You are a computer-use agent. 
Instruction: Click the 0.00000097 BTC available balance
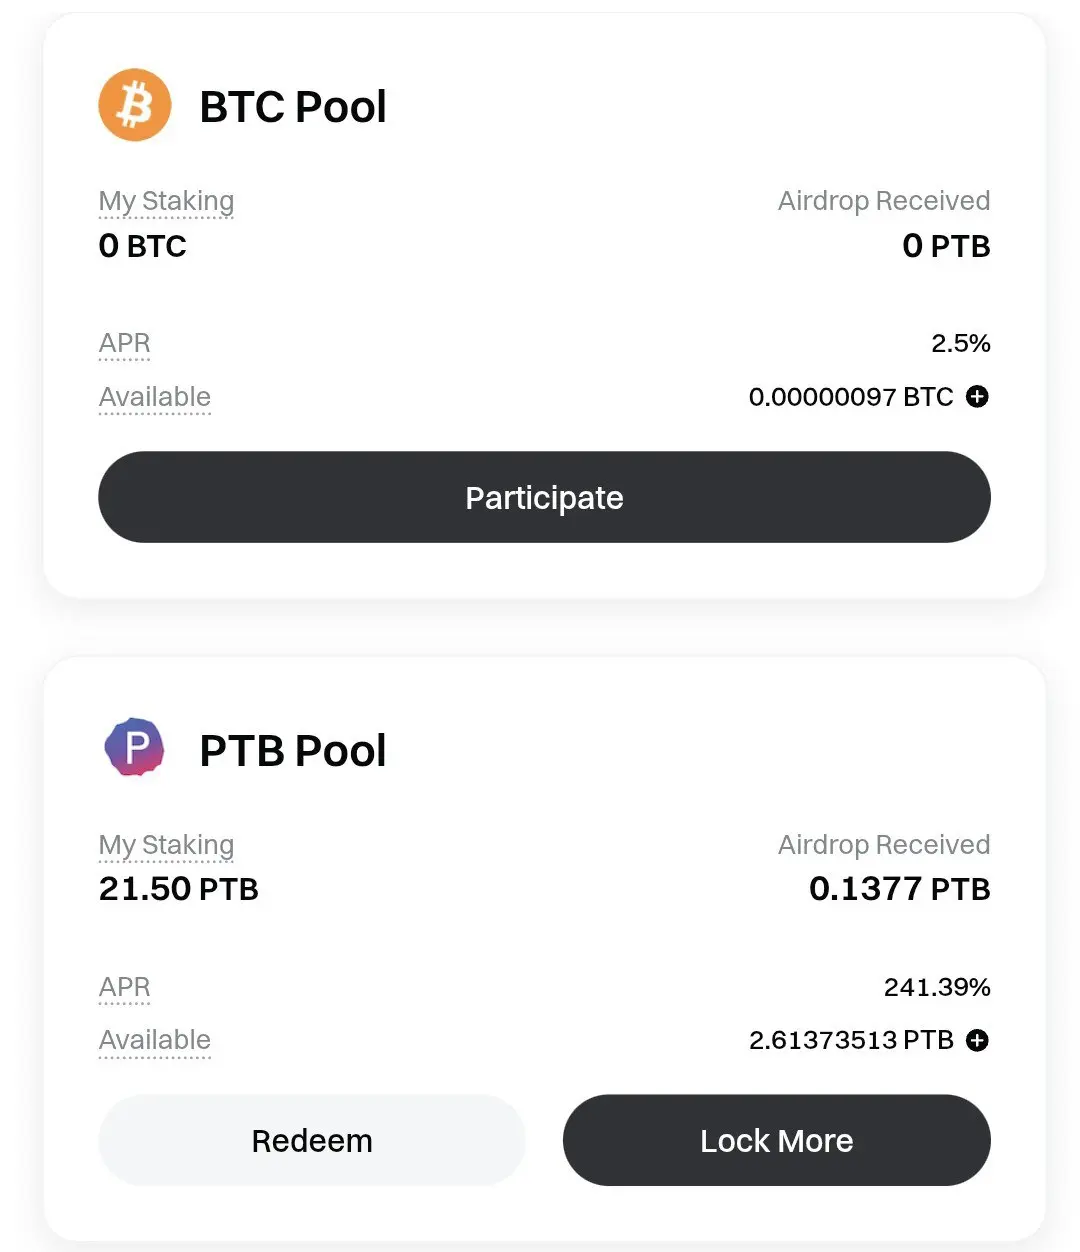[x=851, y=397]
